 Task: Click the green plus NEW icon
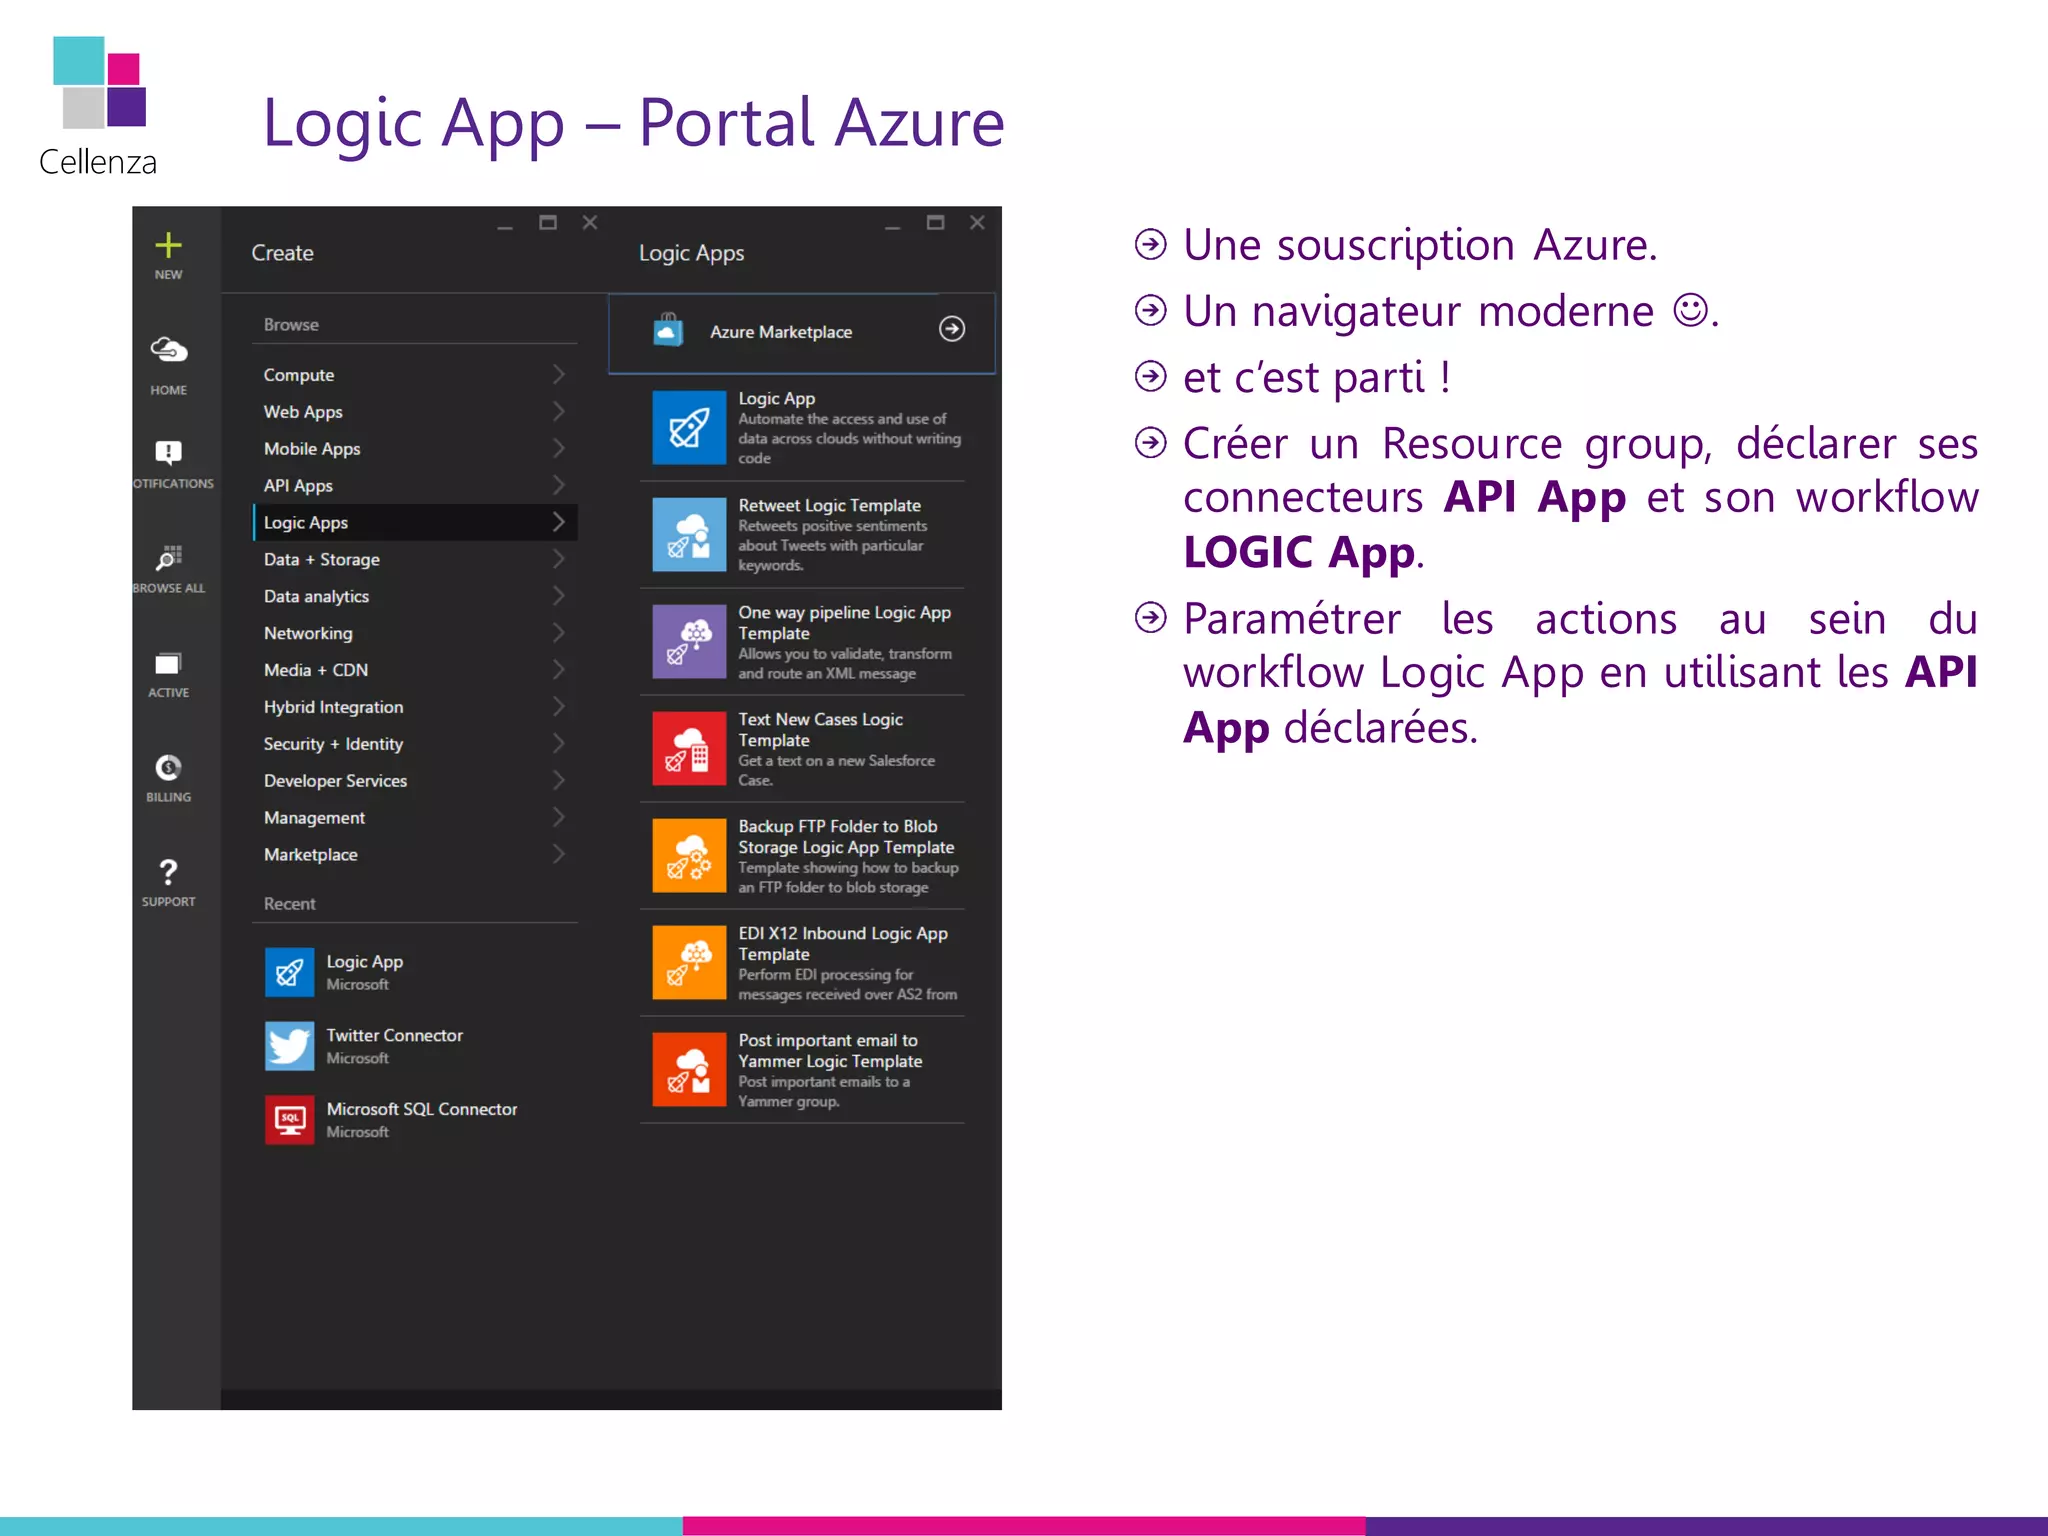[168, 246]
